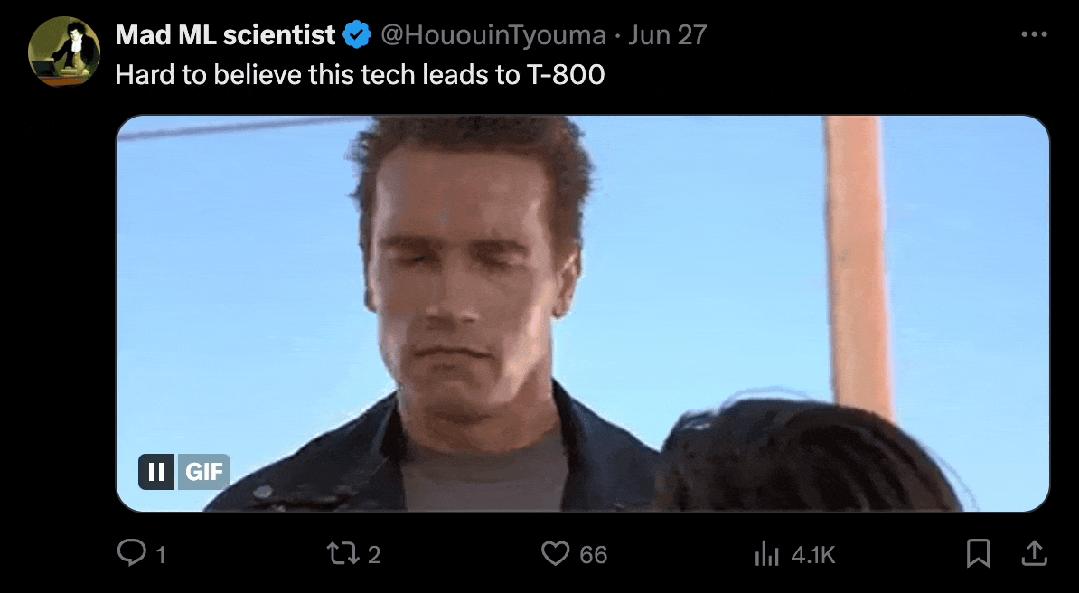Click the repost count of 2

pos(374,554)
